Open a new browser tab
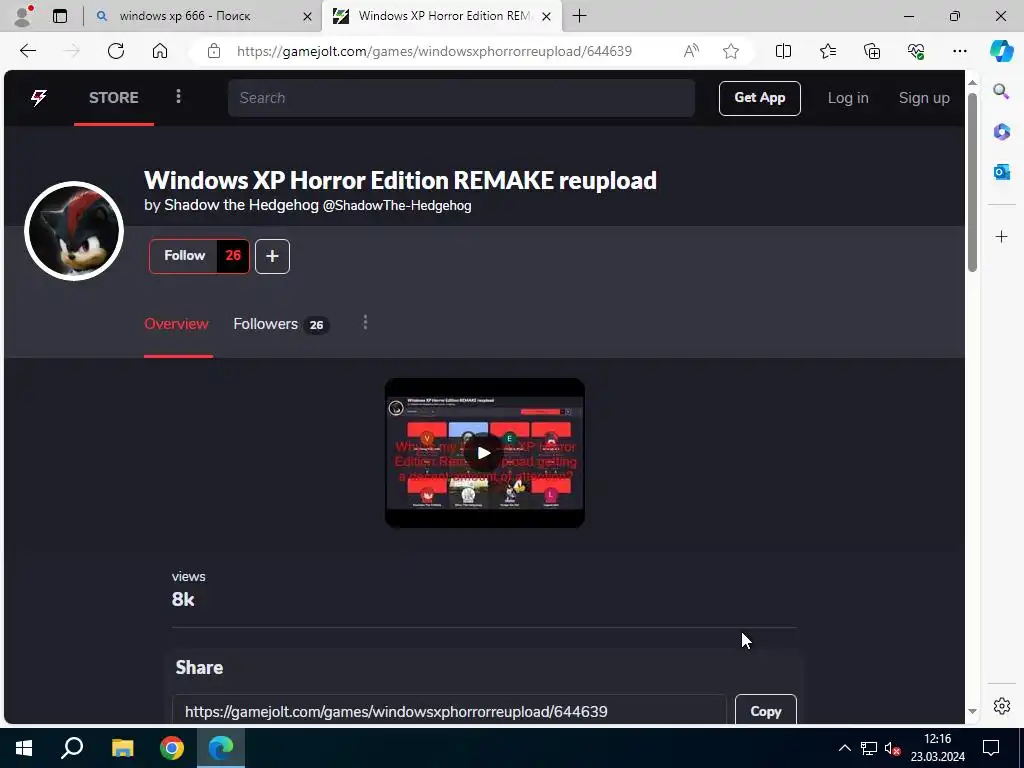 [579, 16]
